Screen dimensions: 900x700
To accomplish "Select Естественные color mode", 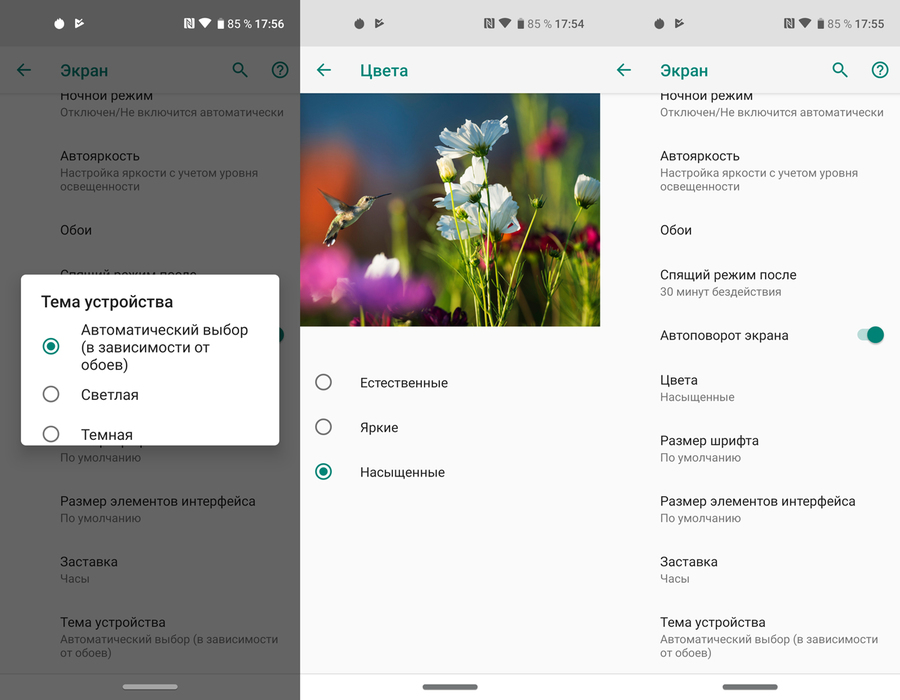I will [x=450, y=382].
